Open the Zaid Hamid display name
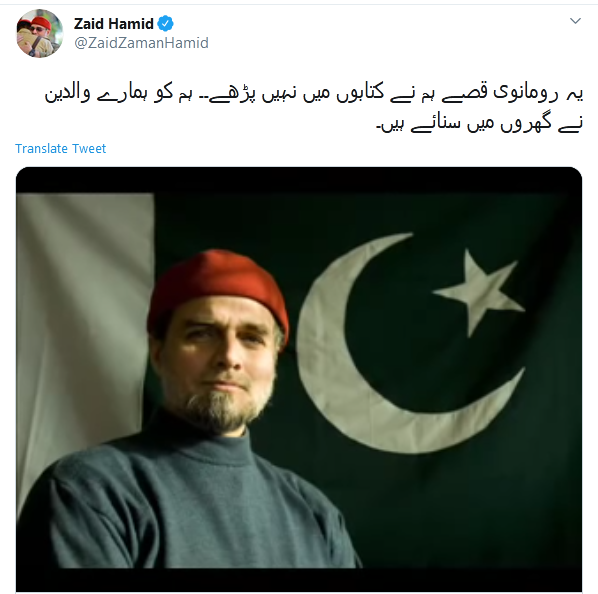 coord(114,24)
